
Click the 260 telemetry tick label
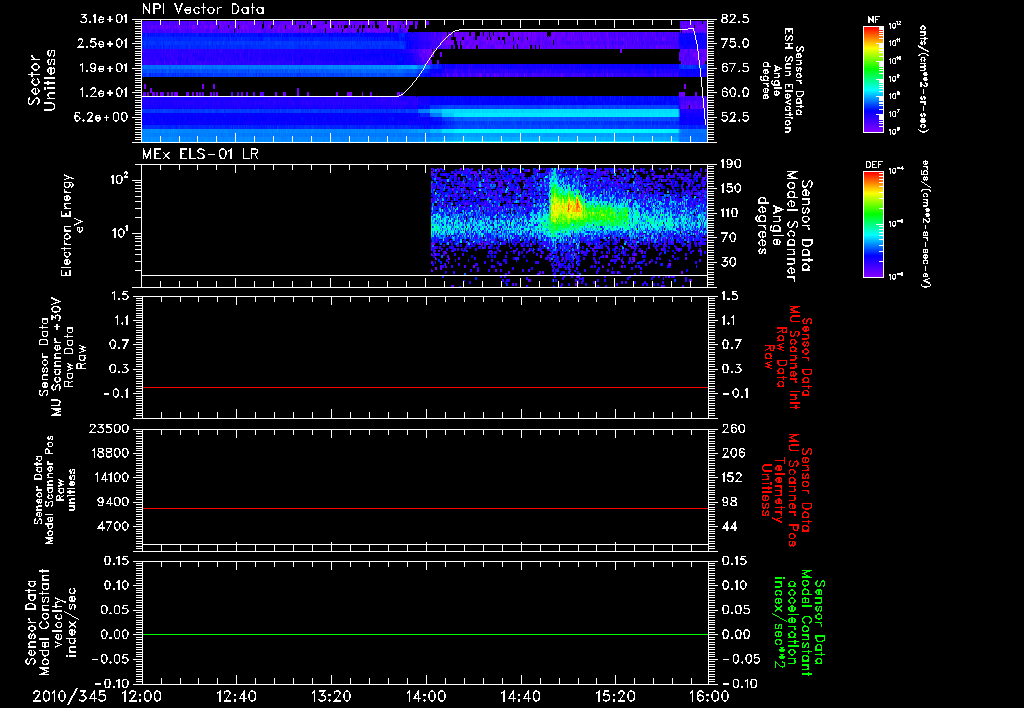pyautogui.click(x=732, y=428)
